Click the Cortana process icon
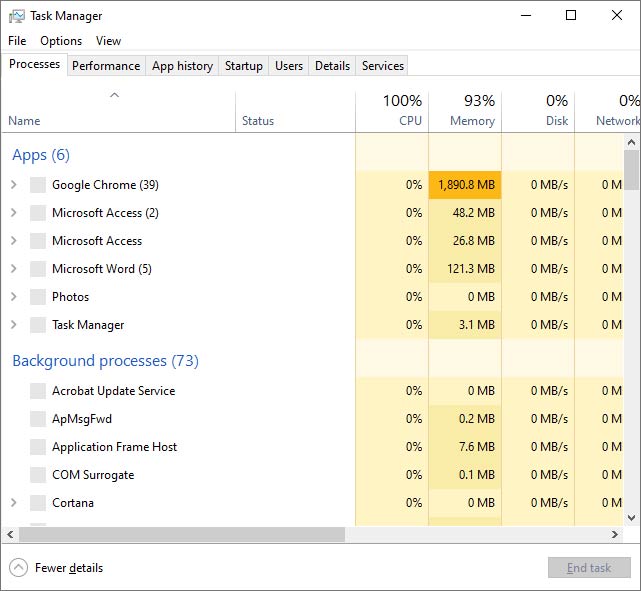The width and height of the screenshot is (641, 591). (38, 503)
